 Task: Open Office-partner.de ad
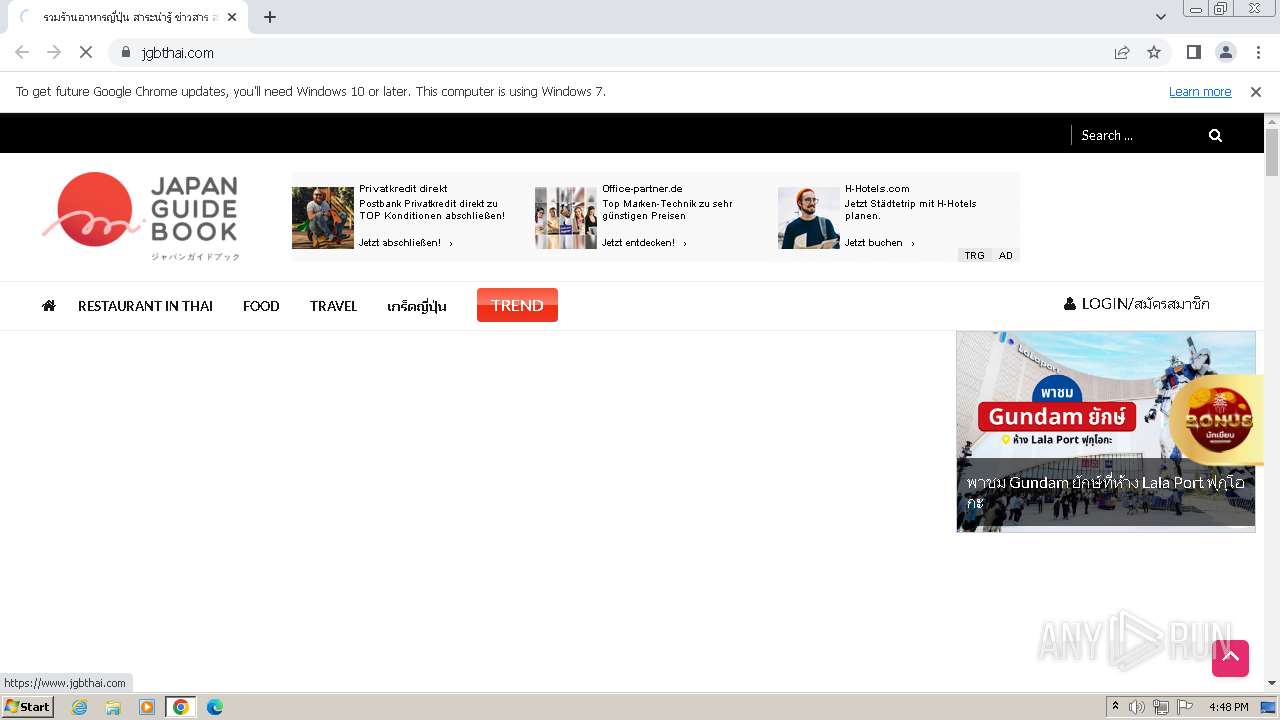pyautogui.click(x=642, y=188)
